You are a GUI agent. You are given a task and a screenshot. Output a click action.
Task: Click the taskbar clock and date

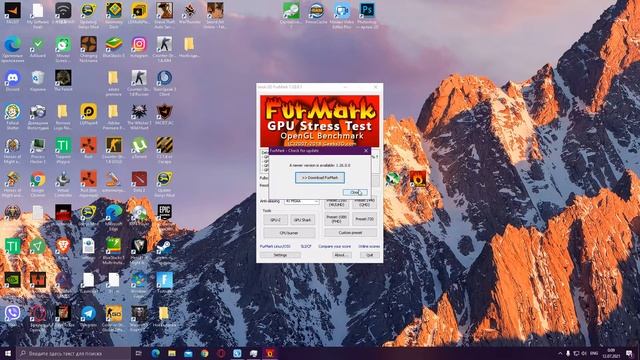(611, 353)
